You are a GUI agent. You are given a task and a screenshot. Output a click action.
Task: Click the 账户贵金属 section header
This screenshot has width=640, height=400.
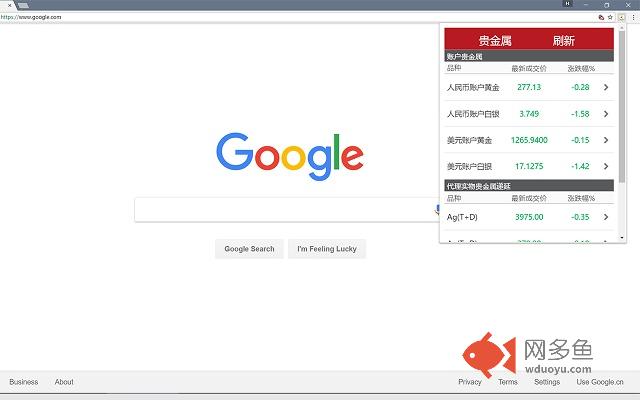pos(529,56)
